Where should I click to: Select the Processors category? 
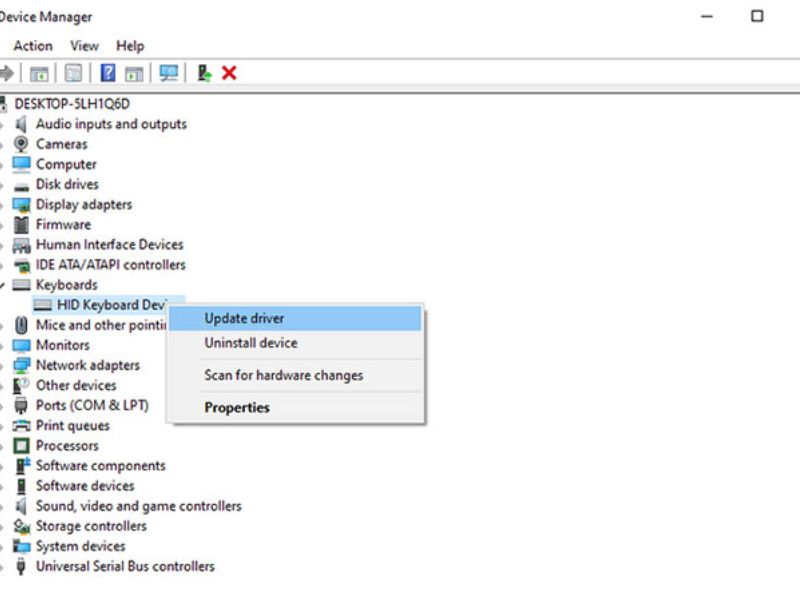coord(67,446)
